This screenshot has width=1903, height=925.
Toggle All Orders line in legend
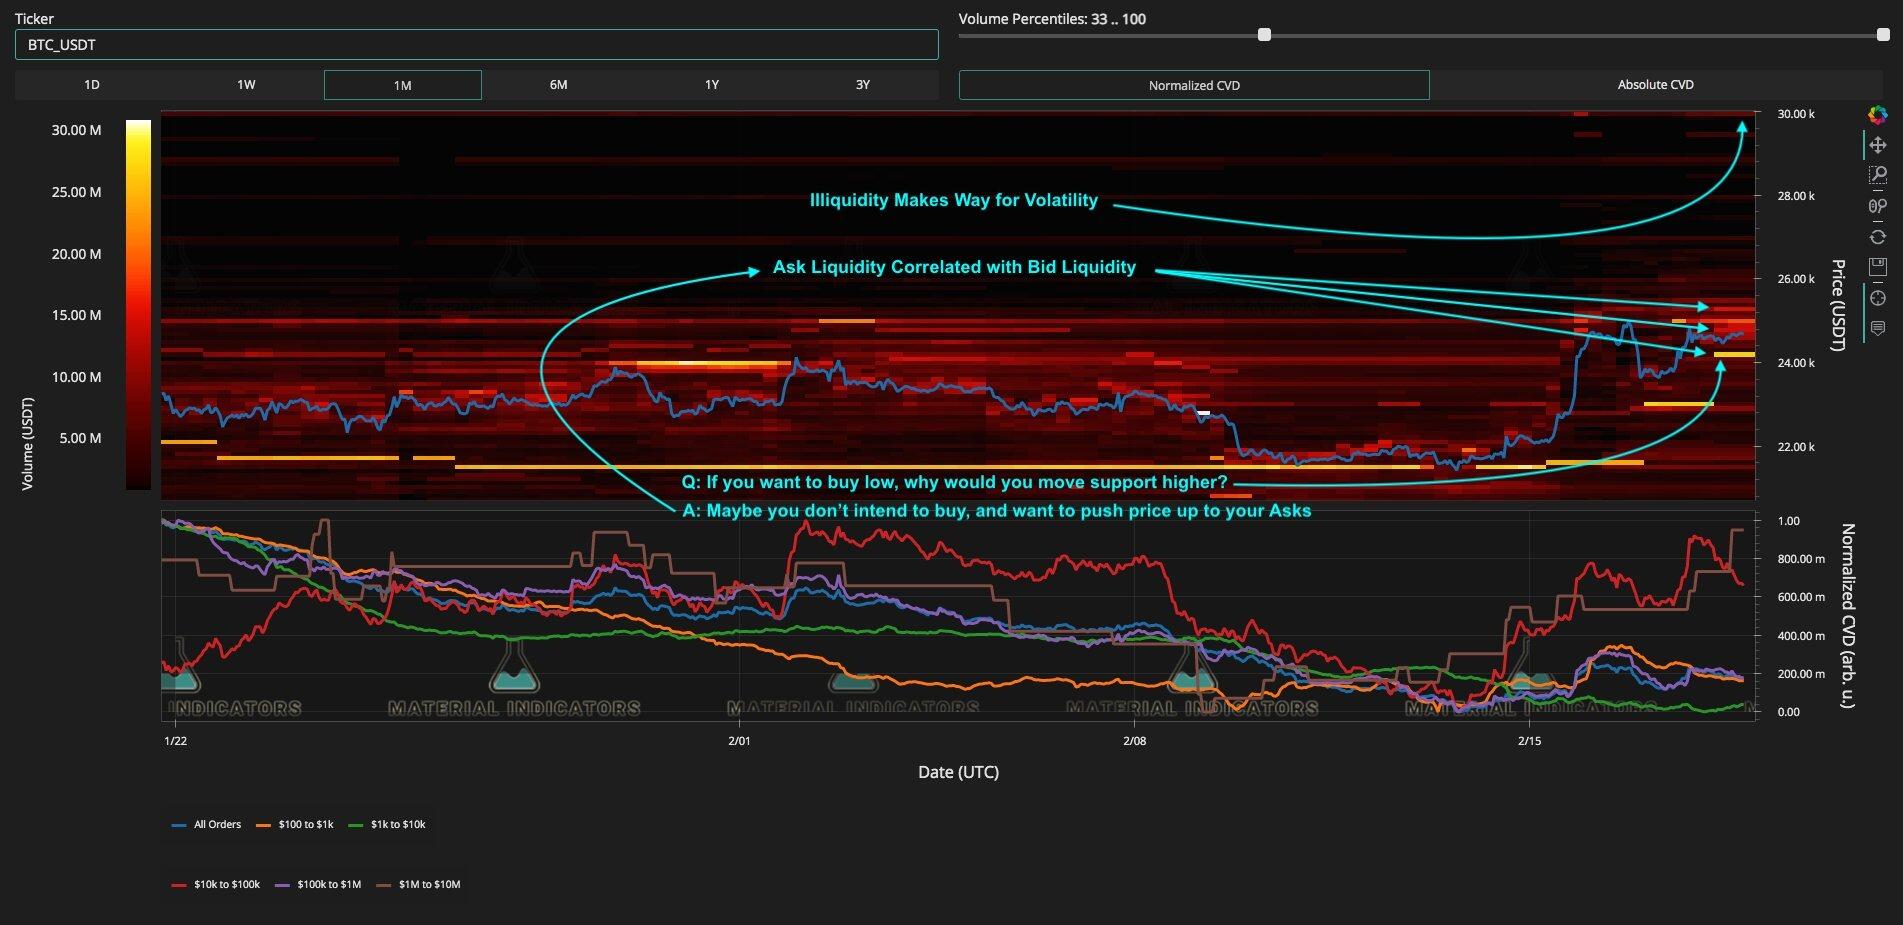(x=207, y=825)
